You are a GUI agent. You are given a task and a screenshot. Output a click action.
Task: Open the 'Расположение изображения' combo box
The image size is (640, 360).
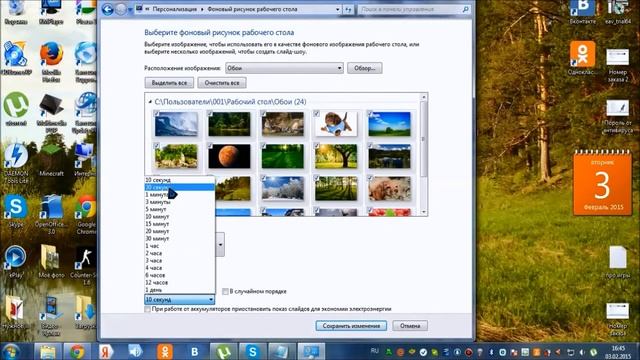(284, 68)
